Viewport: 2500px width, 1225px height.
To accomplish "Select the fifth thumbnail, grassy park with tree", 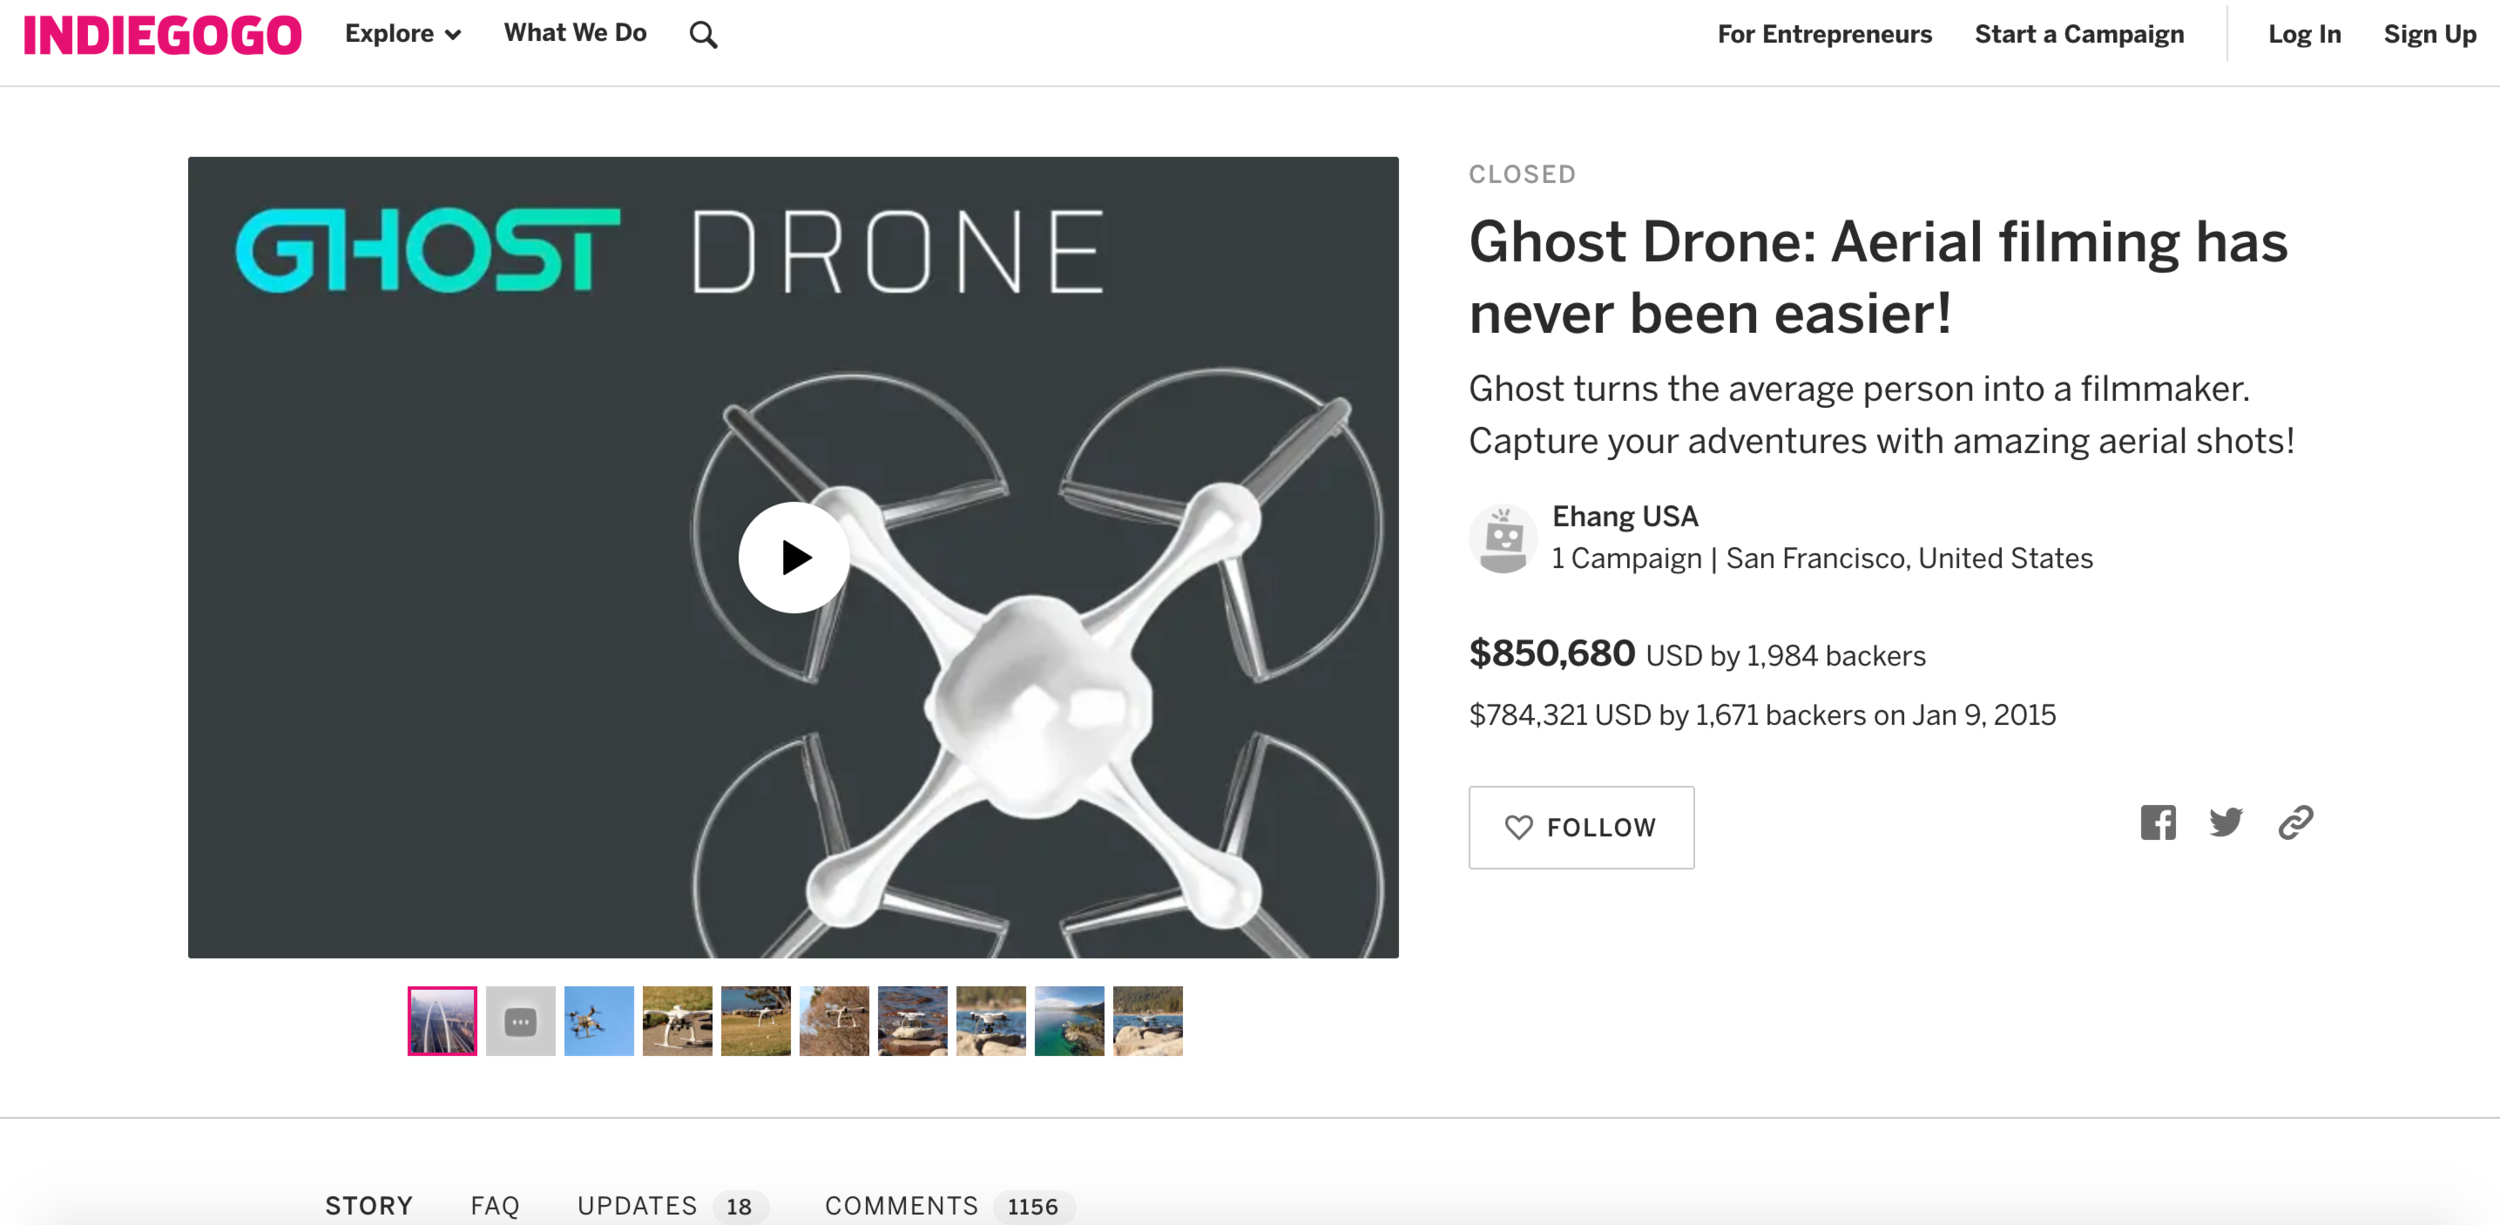I will [755, 1020].
